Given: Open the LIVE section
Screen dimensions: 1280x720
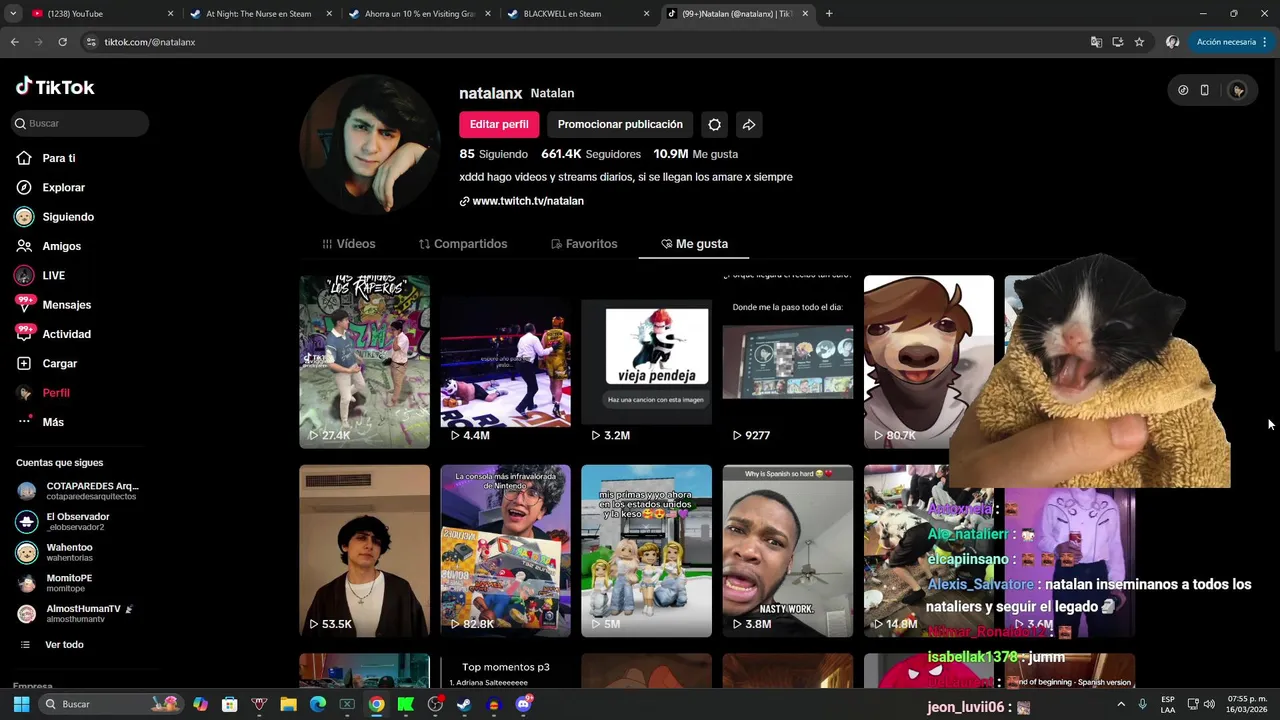Looking at the screenshot, I should click(x=40, y=275).
